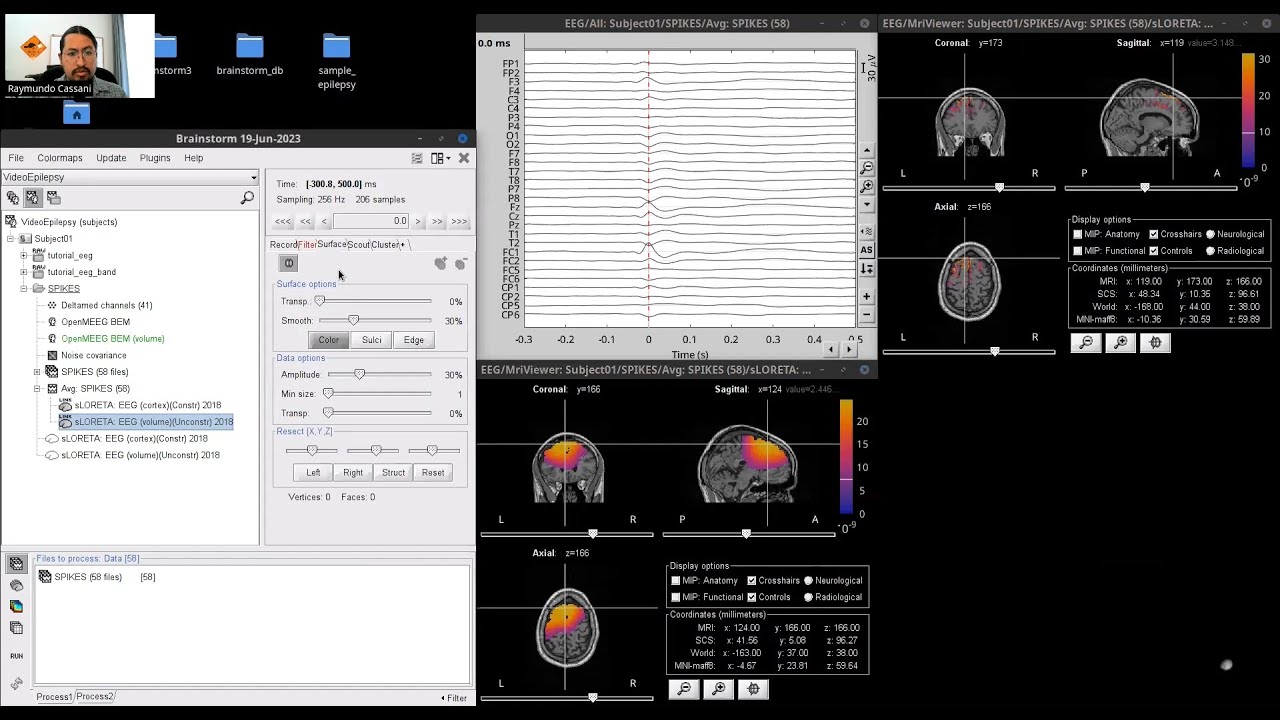Zoom in on MriViewer showing y=173
Image resolution: width=1280 pixels, height=720 pixels.
click(1121, 343)
